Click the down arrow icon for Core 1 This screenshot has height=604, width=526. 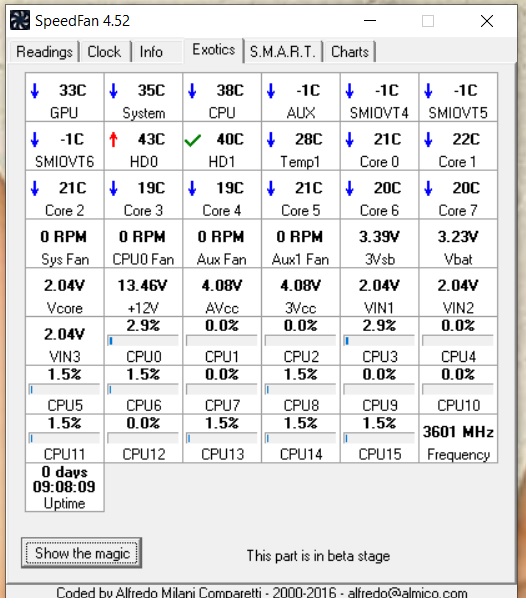[x=428, y=139]
